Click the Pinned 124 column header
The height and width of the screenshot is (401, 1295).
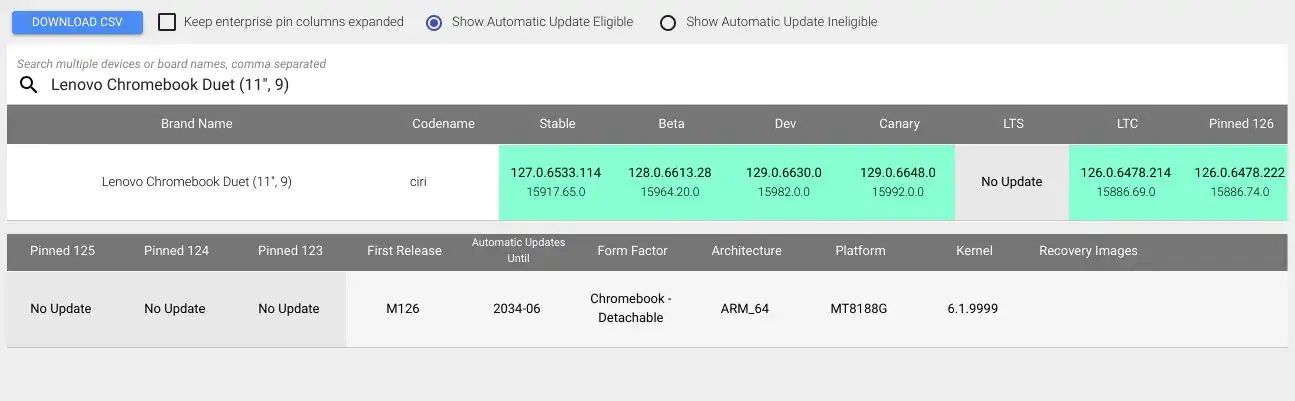coord(177,251)
